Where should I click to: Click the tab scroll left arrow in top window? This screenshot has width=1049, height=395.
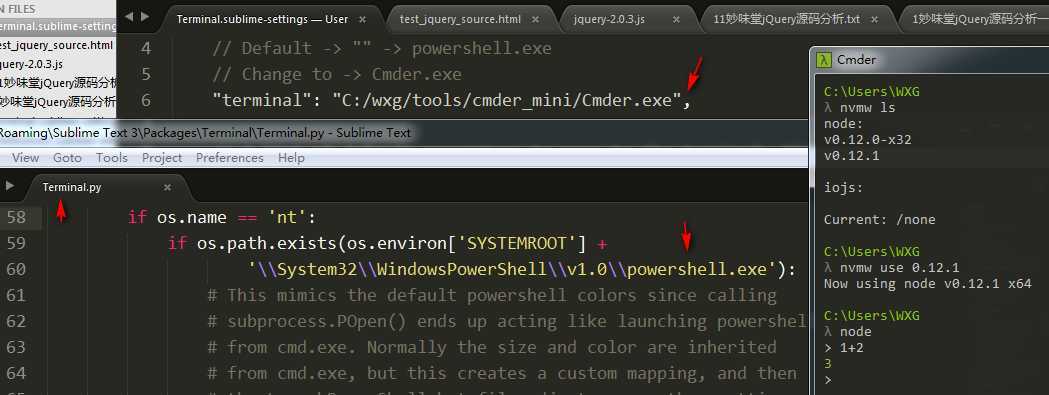tap(128, 17)
